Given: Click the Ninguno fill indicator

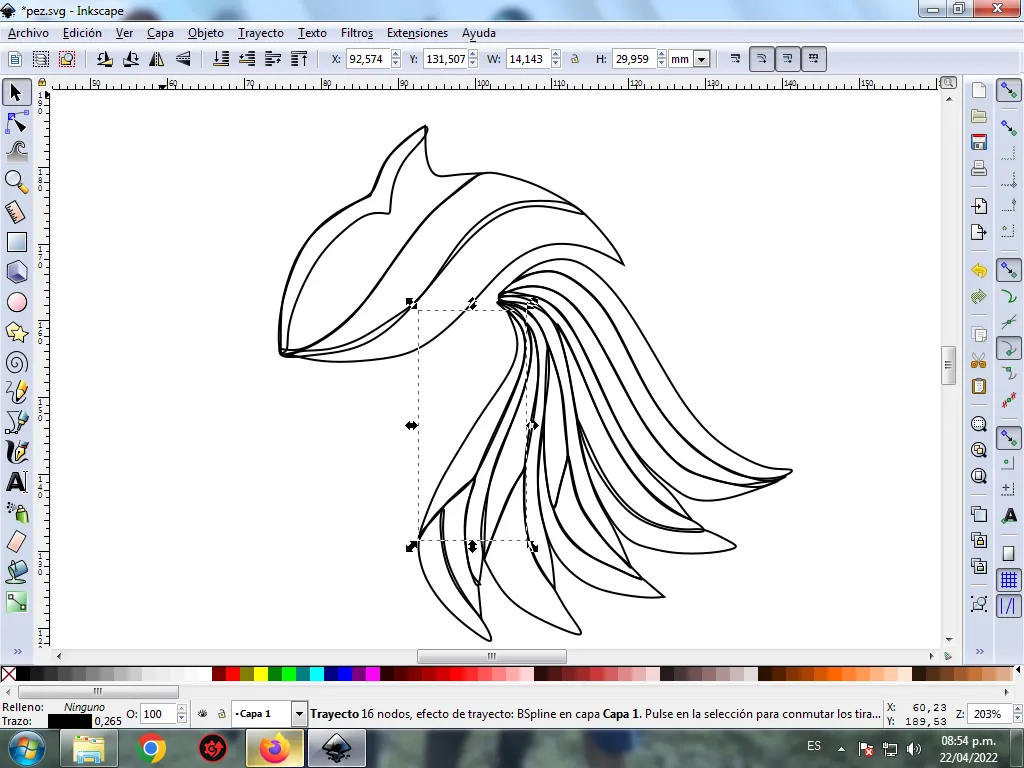Looking at the screenshot, I should [84, 707].
